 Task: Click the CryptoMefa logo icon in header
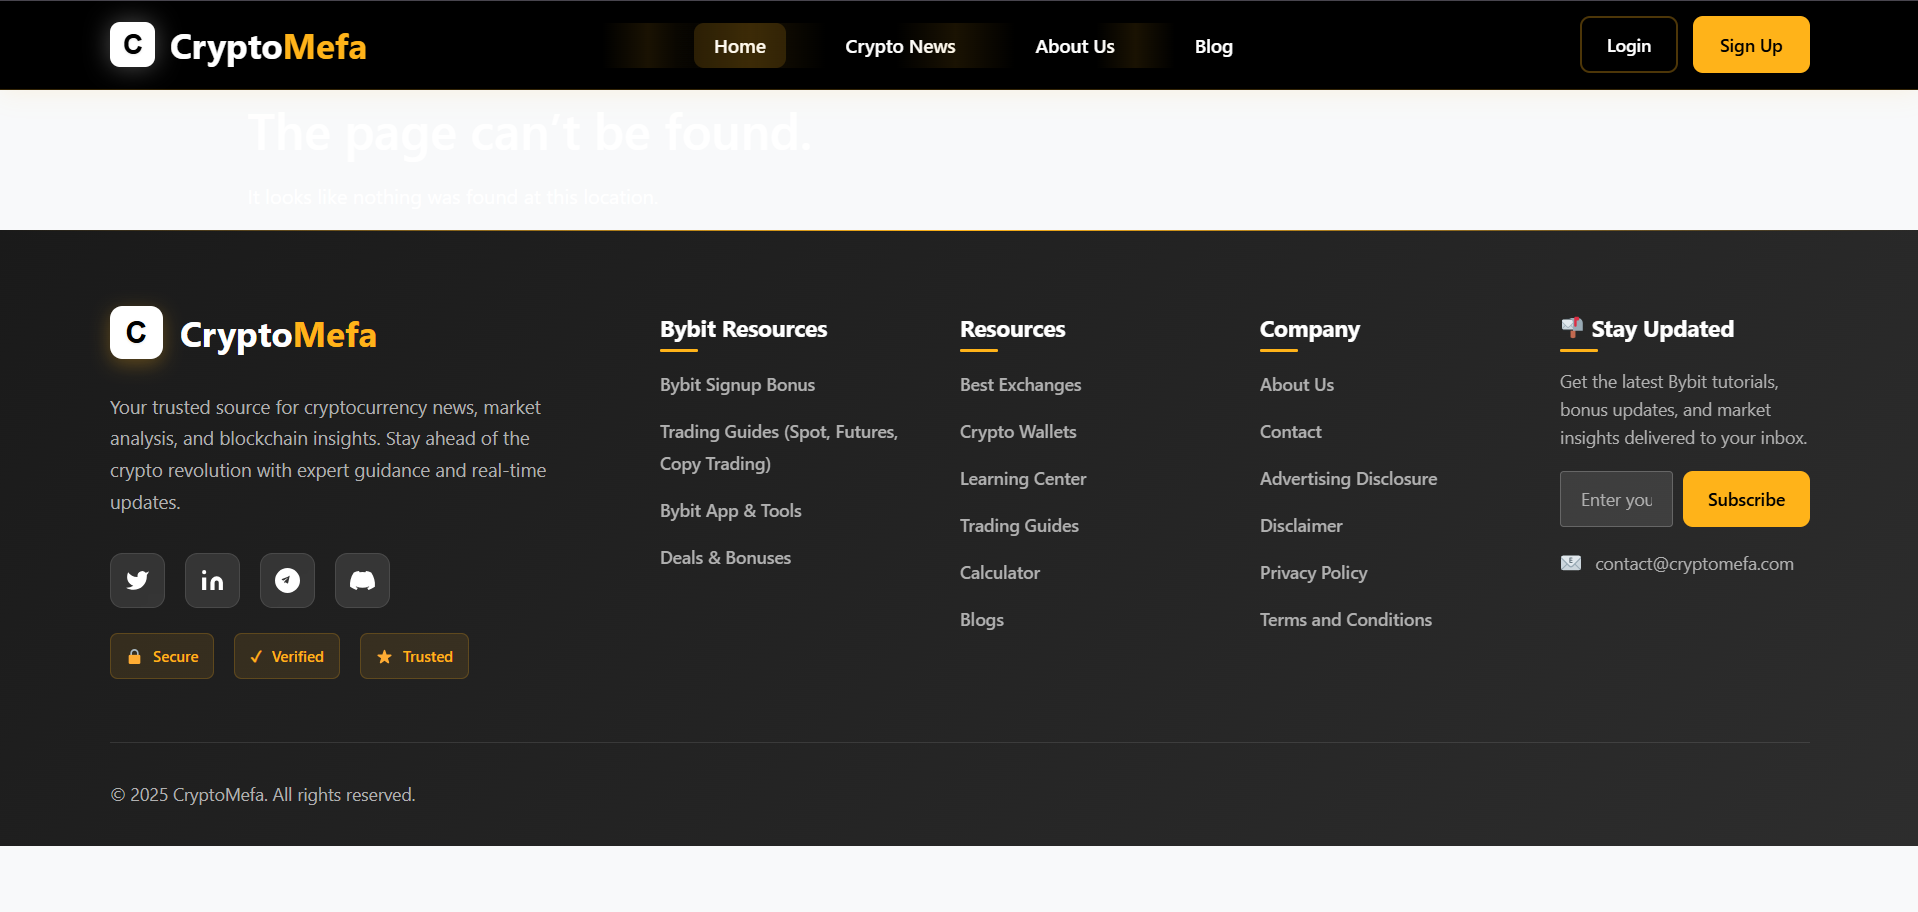click(x=132, y=45)
